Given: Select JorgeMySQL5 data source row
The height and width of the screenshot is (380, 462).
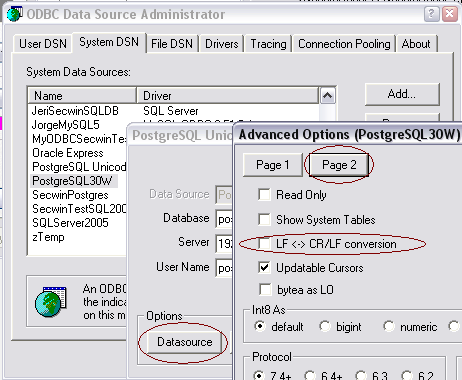Looking at the screenshot, I should tap(65, 125).
